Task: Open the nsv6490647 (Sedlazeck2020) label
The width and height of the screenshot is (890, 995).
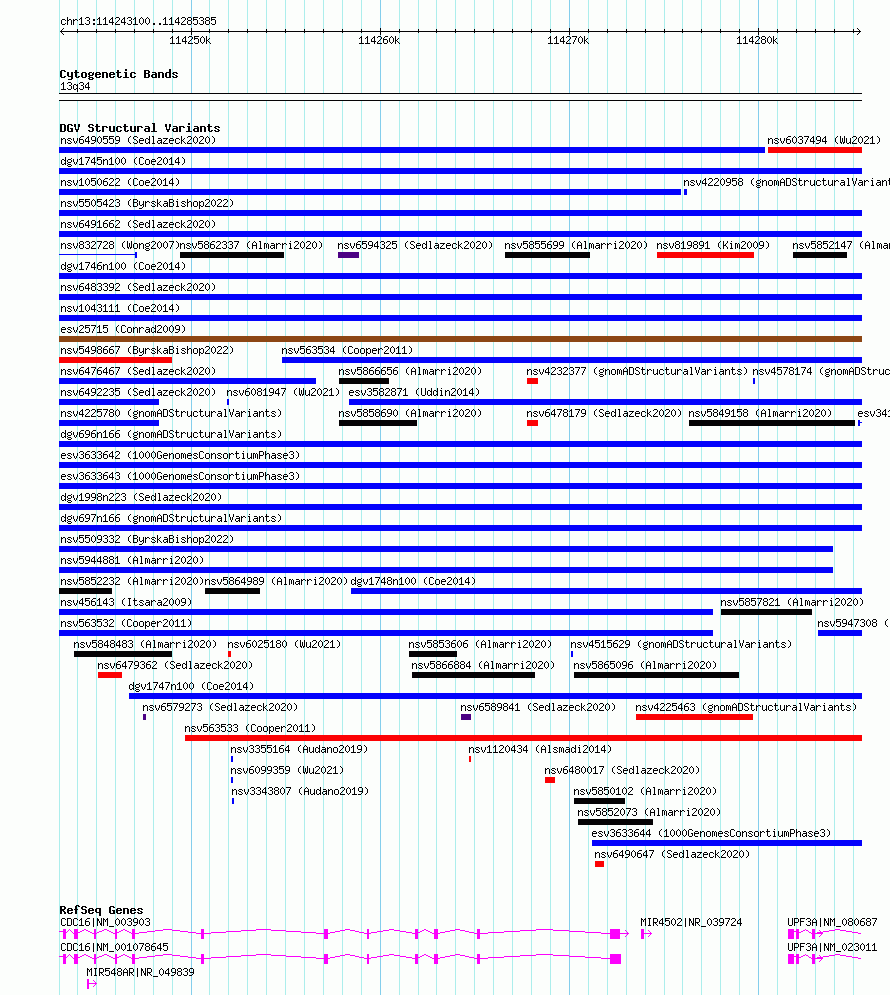Action: click(x=672, y=854)
